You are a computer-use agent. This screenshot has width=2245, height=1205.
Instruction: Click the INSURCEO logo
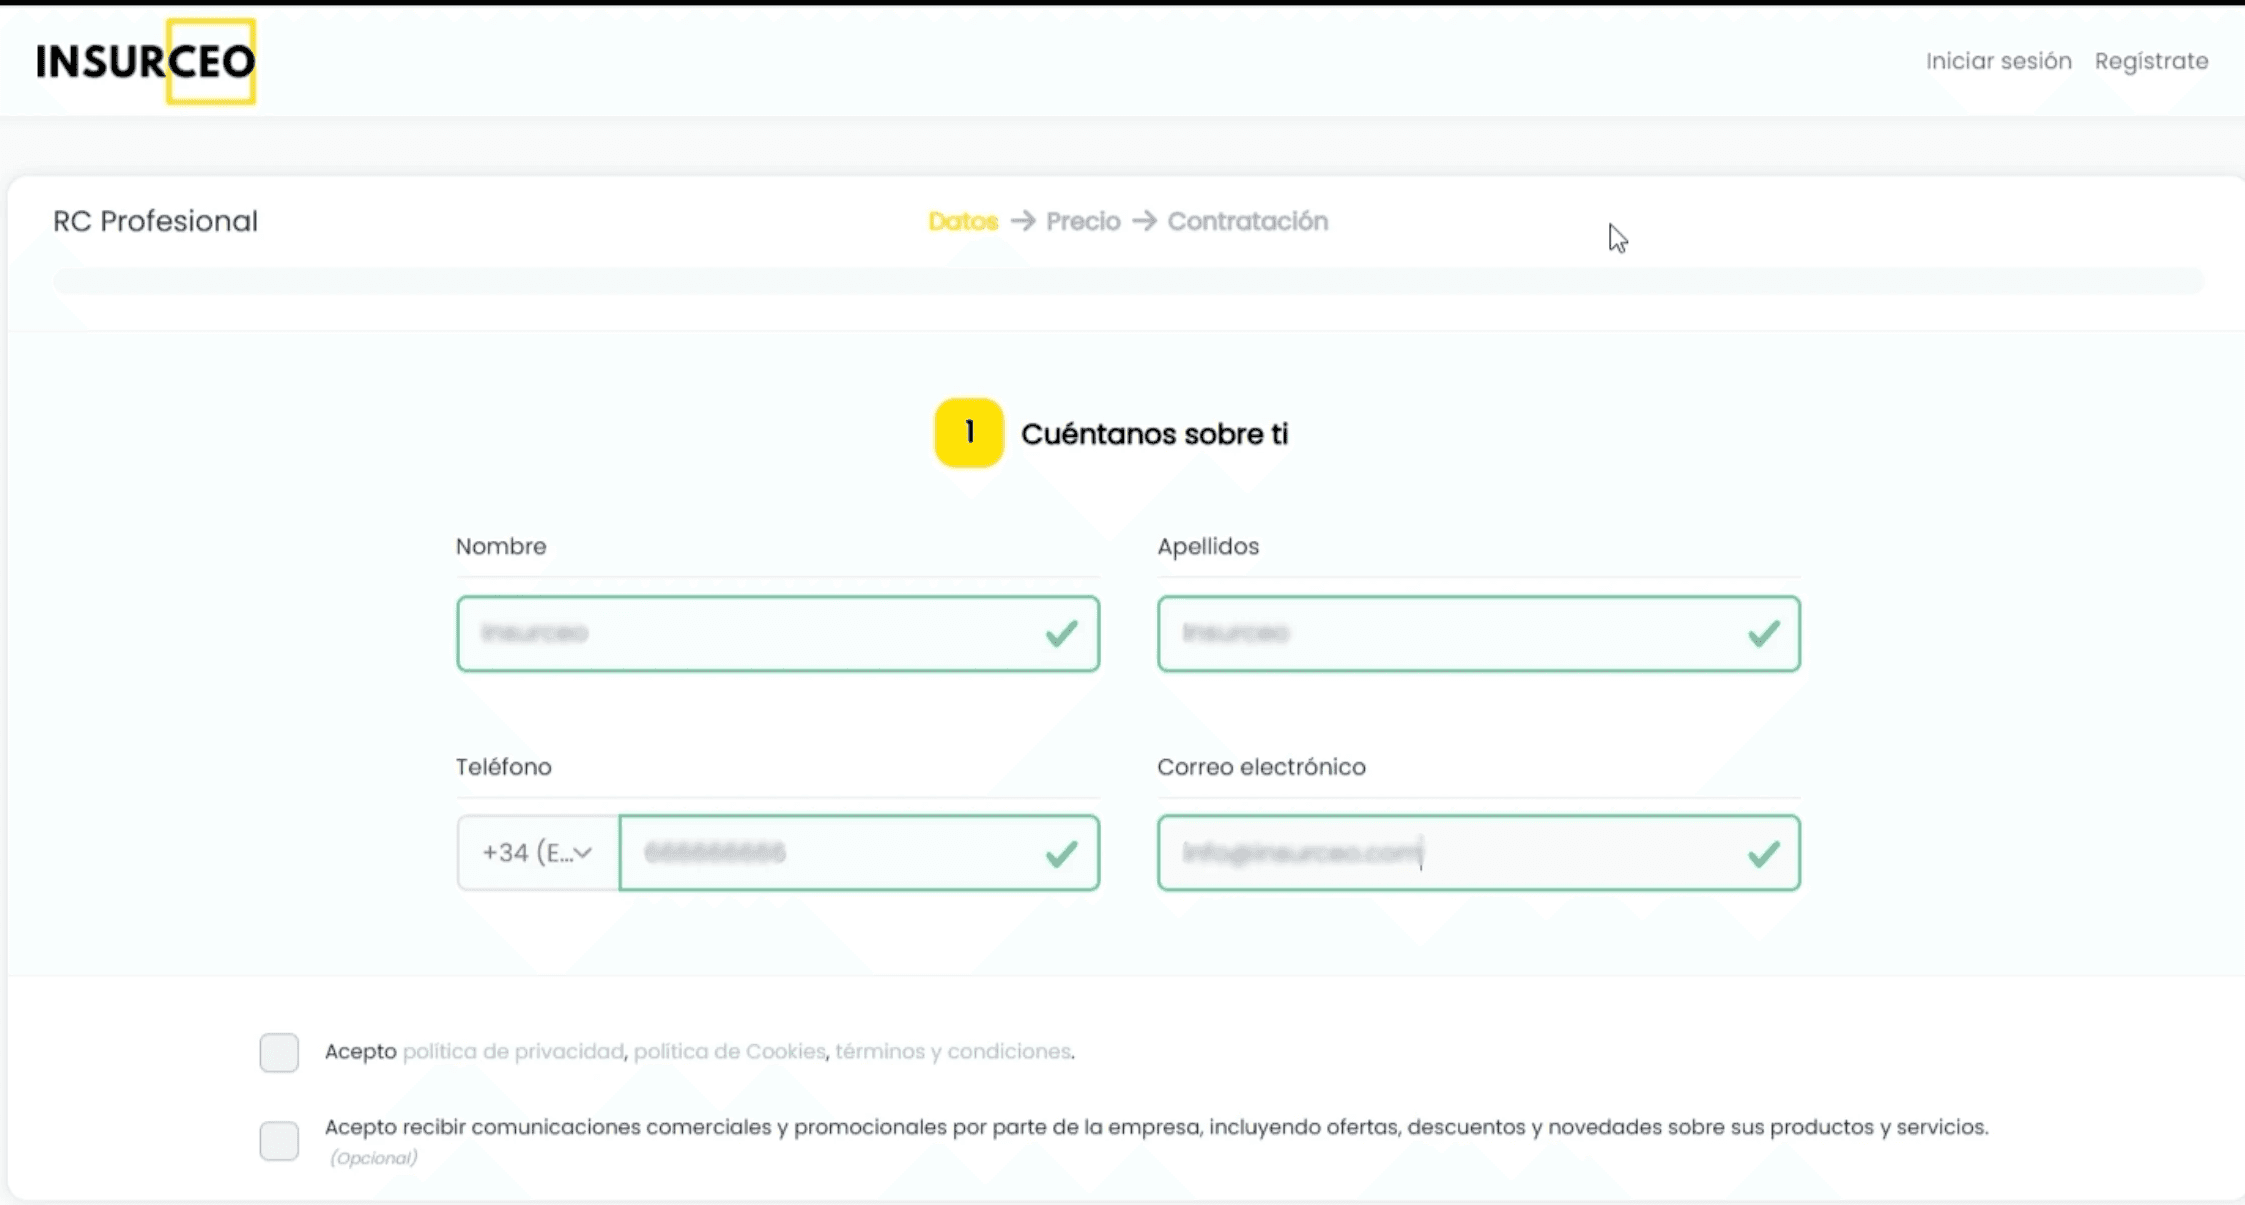146,62
